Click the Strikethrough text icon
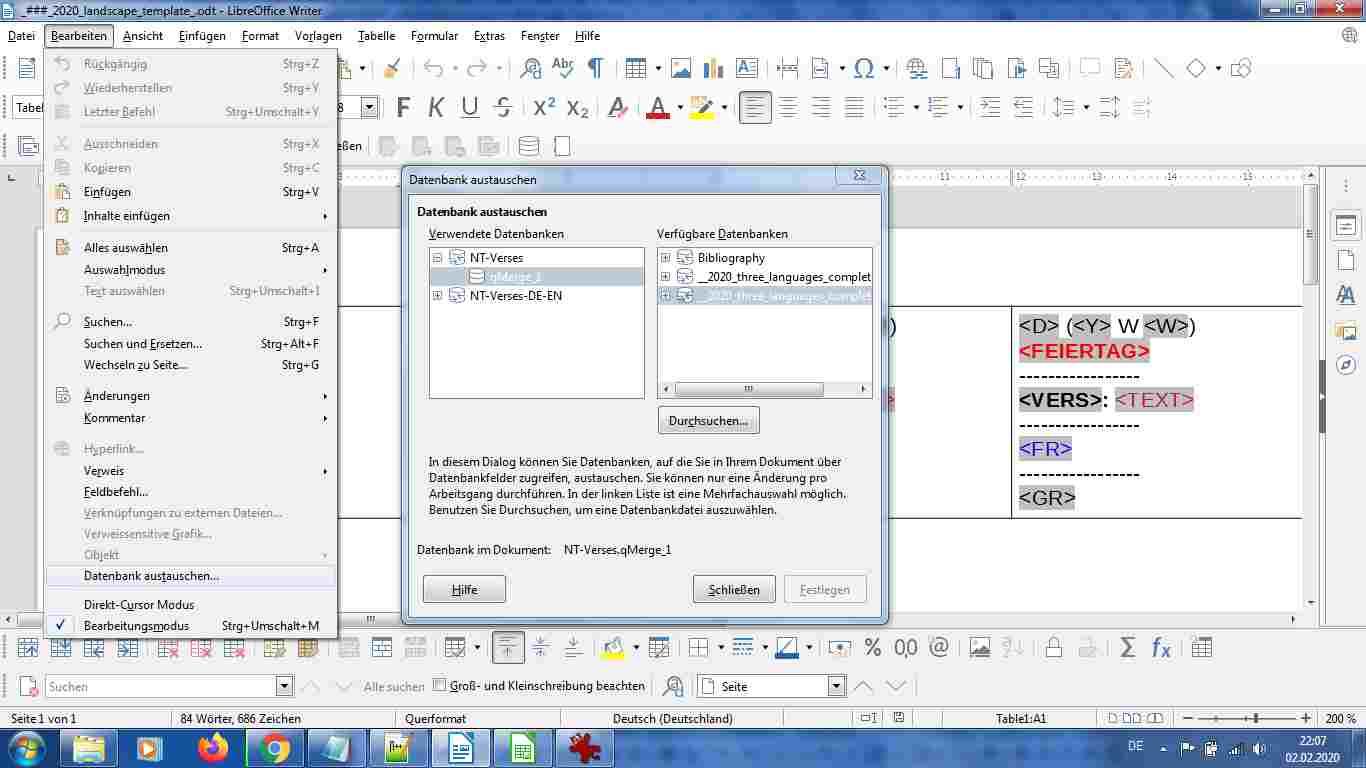 point(503,107)
